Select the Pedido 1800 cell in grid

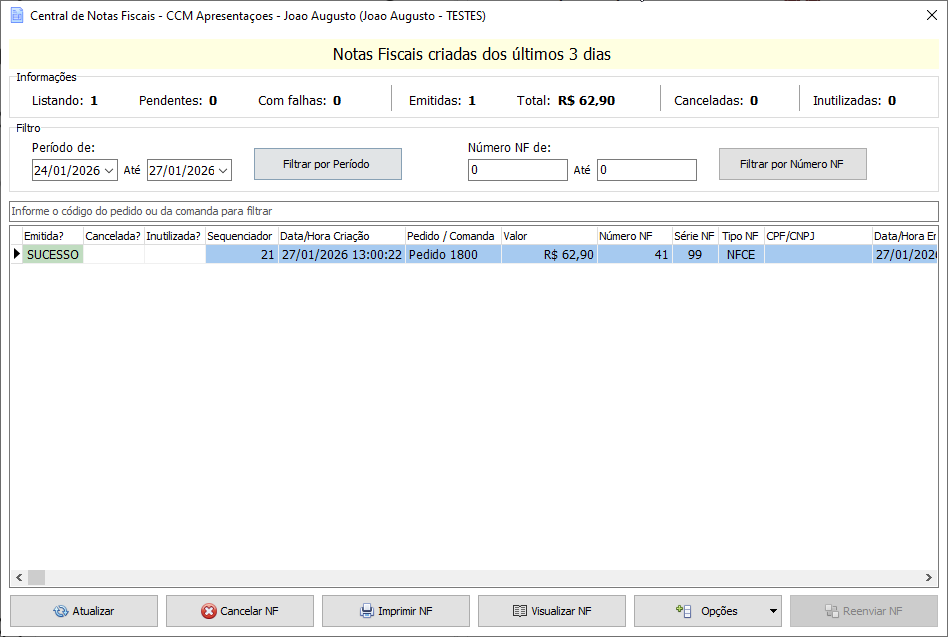click(x=452, y=255)
